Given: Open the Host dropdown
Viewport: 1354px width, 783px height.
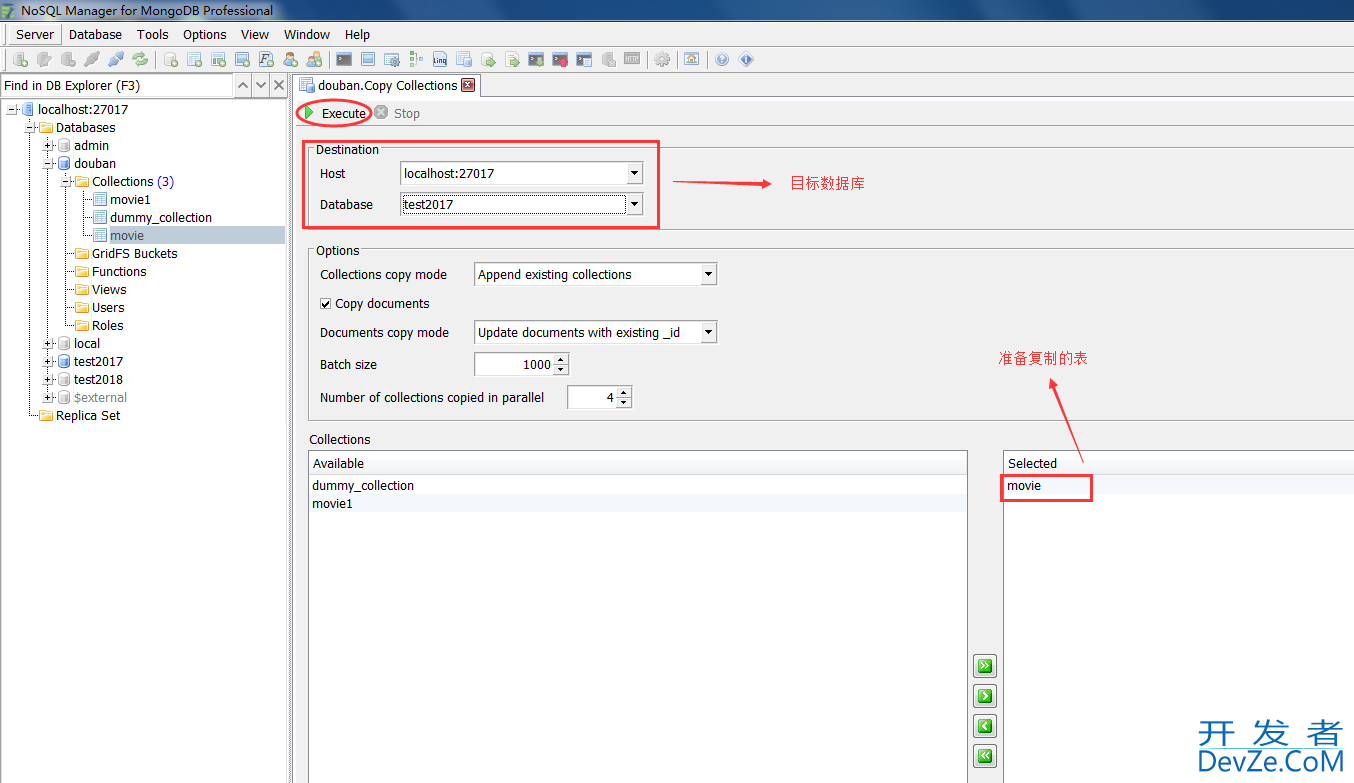Looking at the screenshot, I should point(634,173).
